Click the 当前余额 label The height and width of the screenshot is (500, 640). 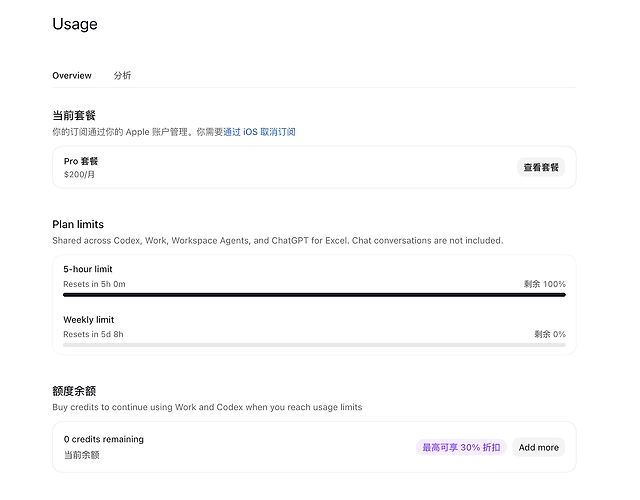point(82,455)
